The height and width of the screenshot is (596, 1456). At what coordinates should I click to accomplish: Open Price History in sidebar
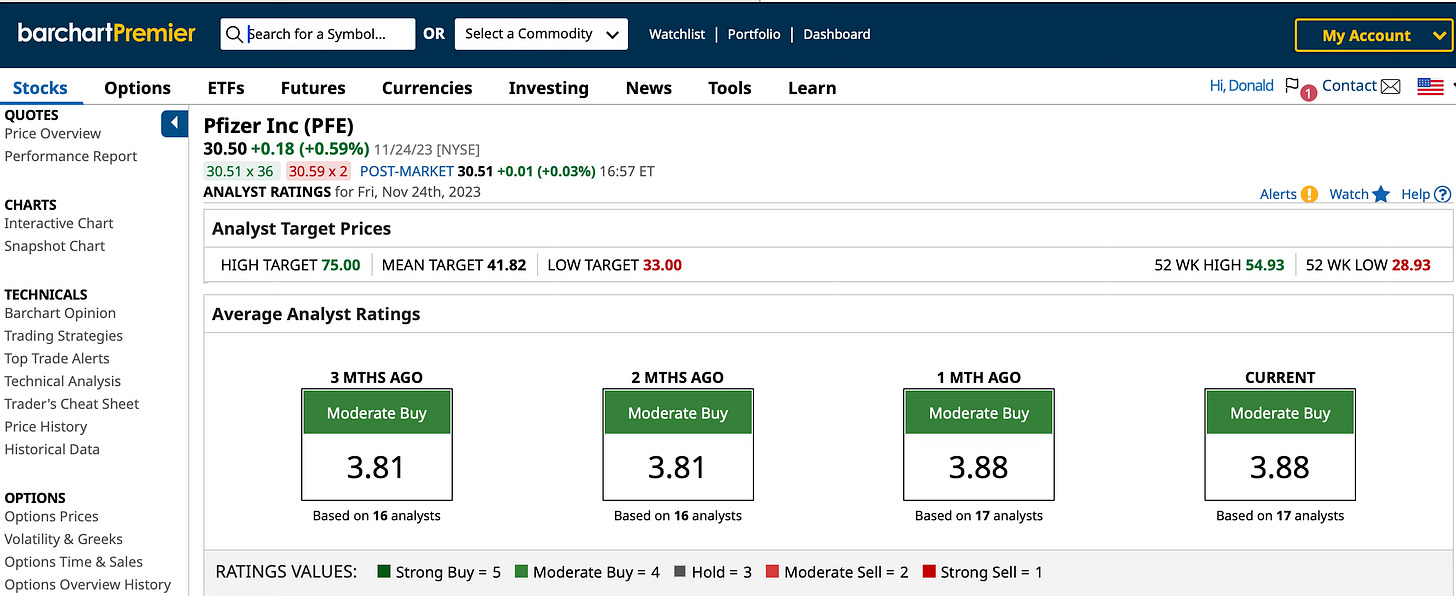pos(46,427)
